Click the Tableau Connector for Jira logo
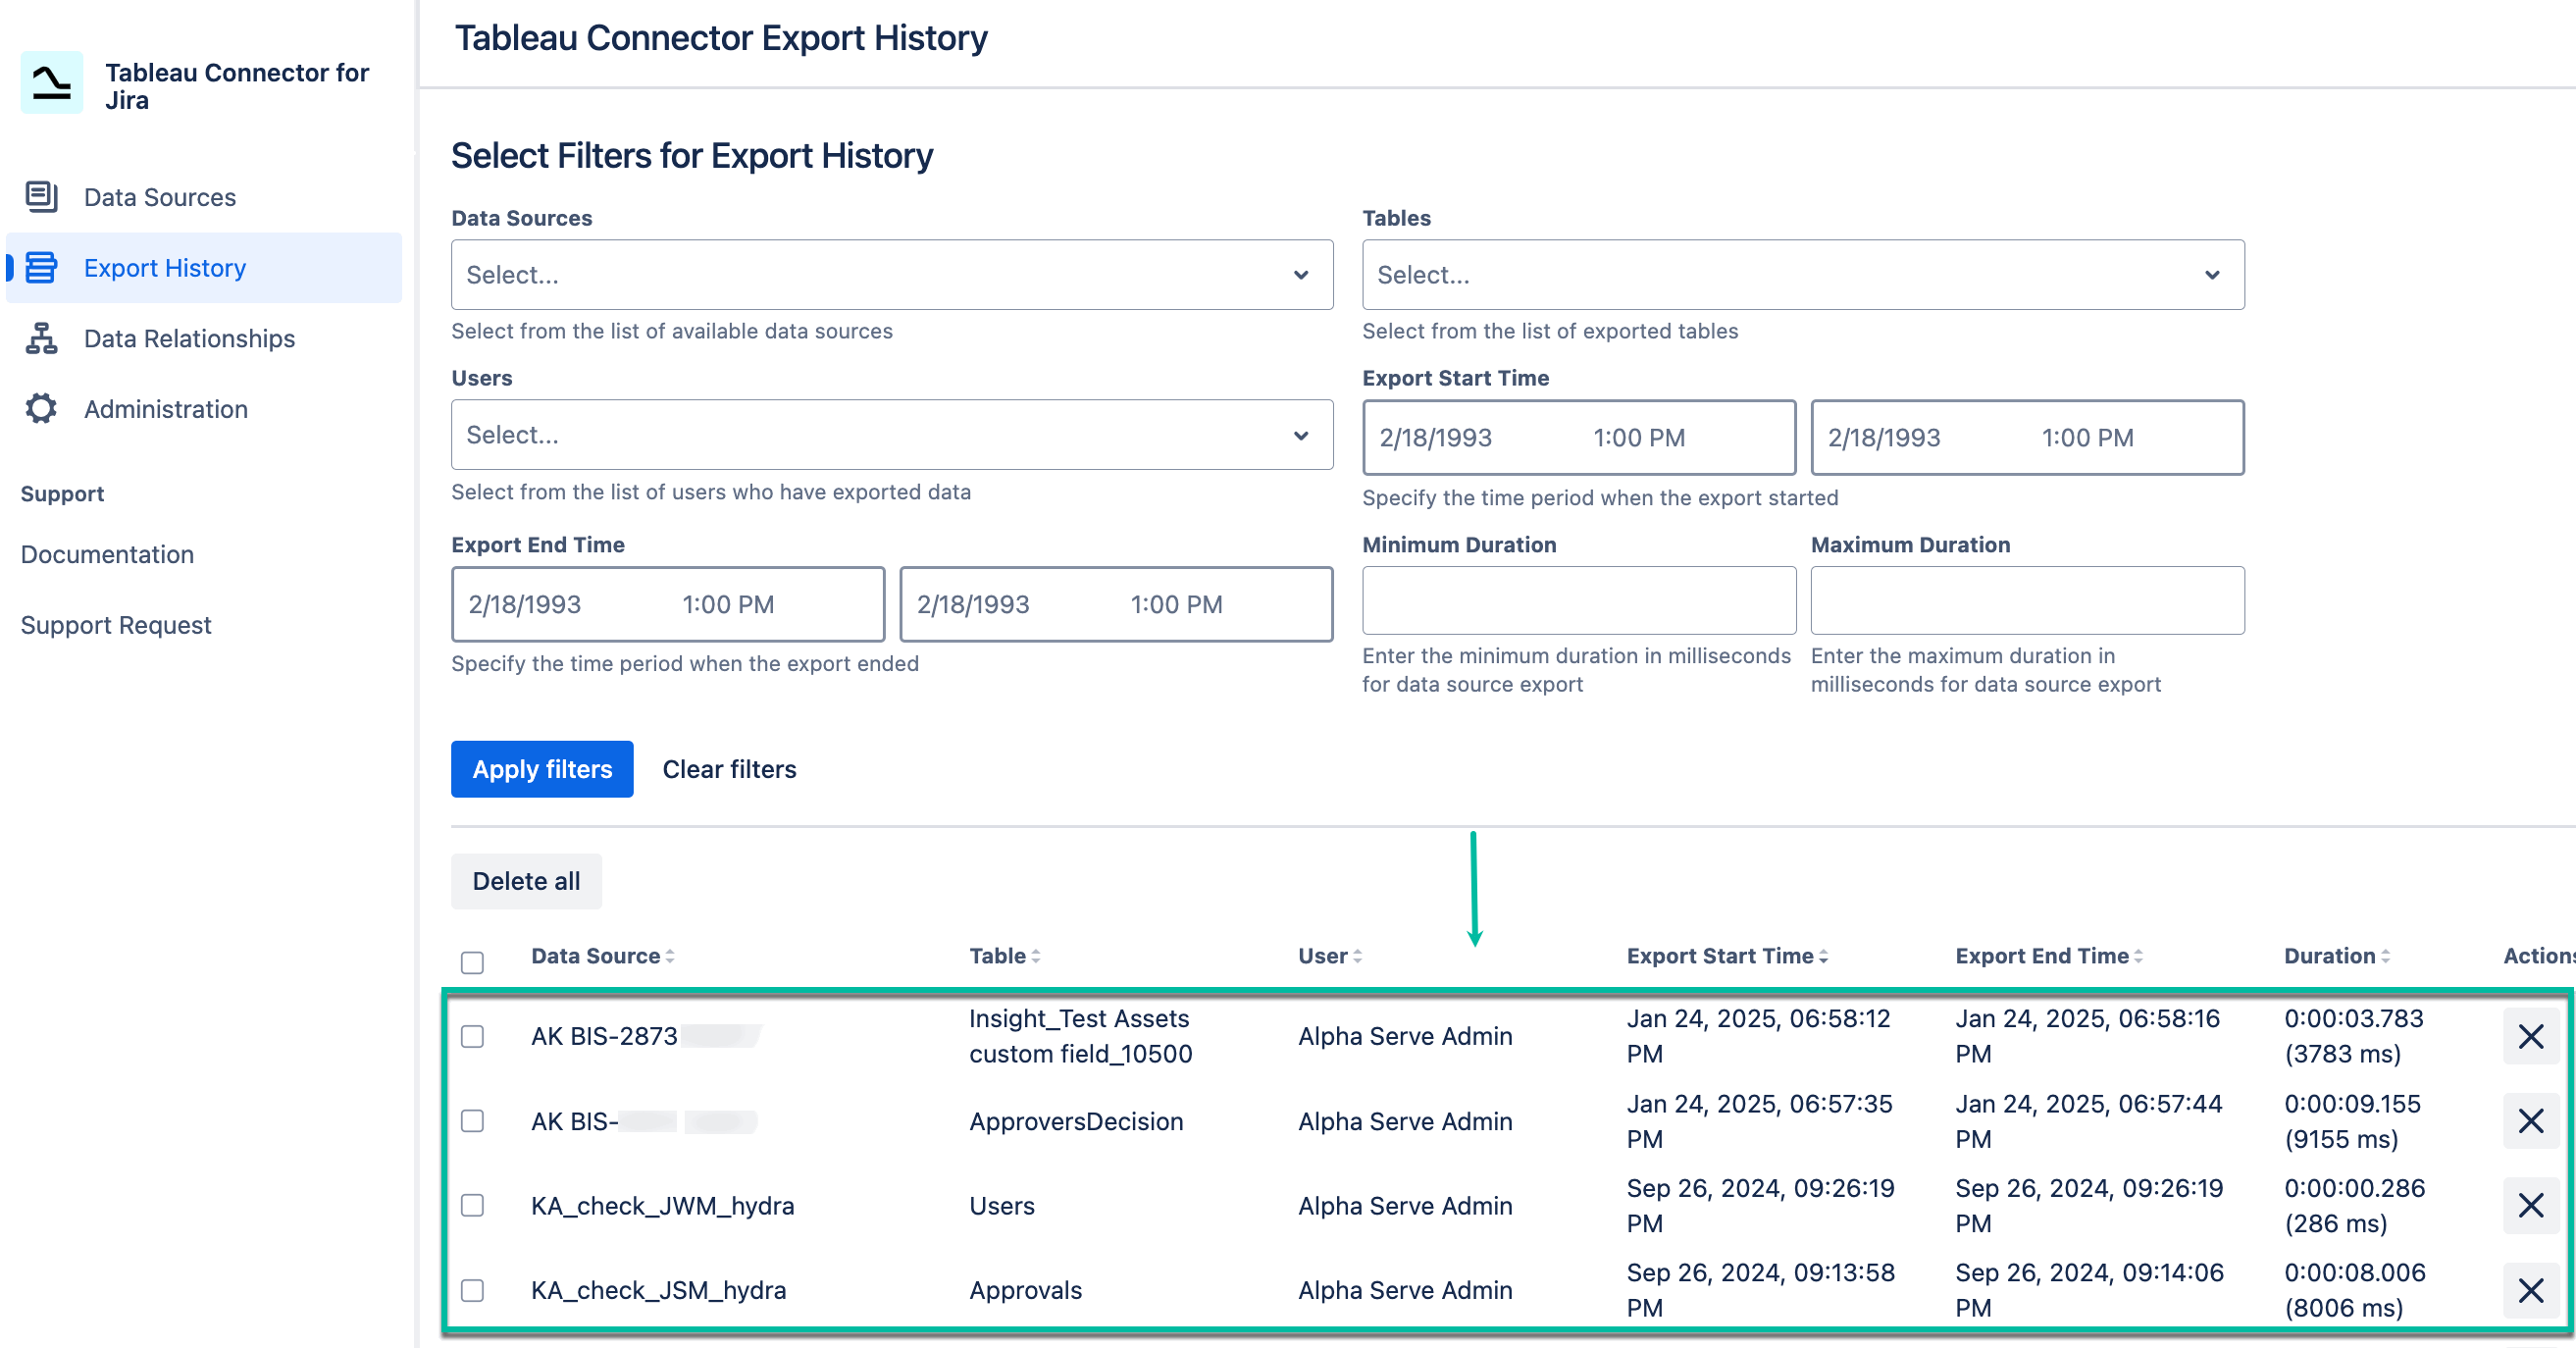Viewport: 2576px width, 1348px height. coord(51,84)
